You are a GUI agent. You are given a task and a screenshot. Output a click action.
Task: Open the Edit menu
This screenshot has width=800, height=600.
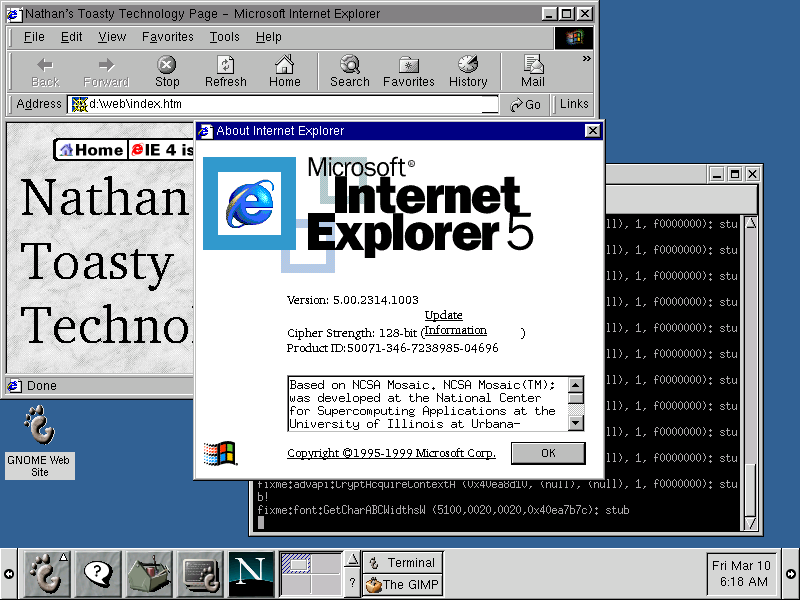71,37
